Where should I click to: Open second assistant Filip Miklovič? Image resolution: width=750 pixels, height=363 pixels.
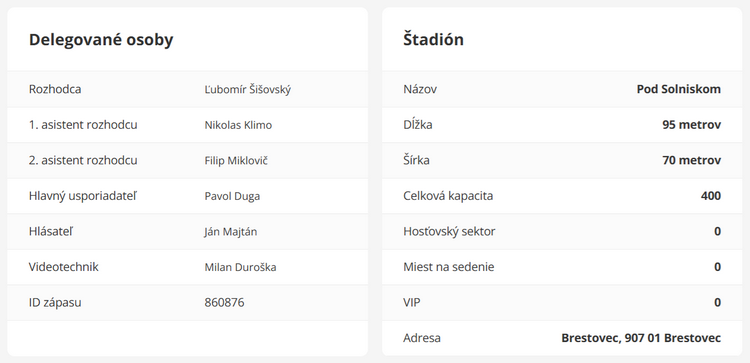[x=236, y=160]
